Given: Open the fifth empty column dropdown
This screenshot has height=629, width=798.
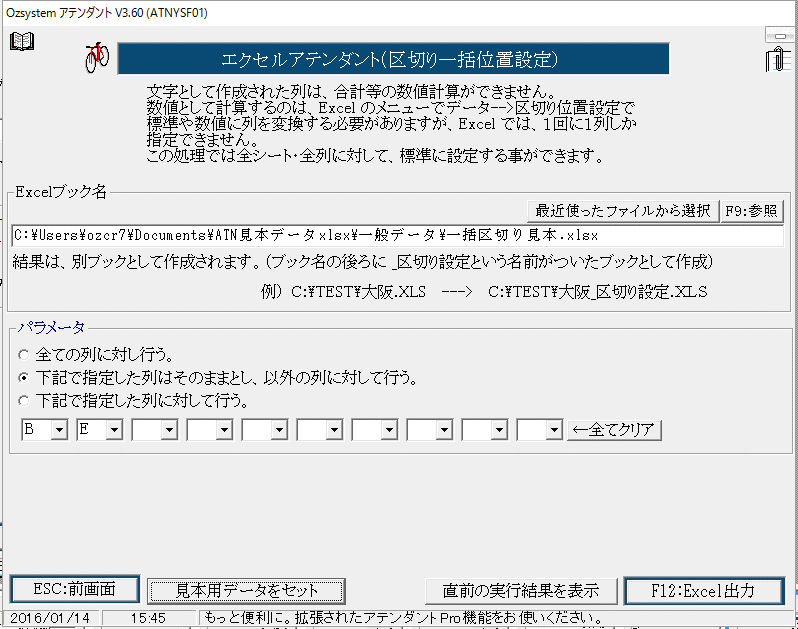Looking at the screenshot, I should point(279,430).
